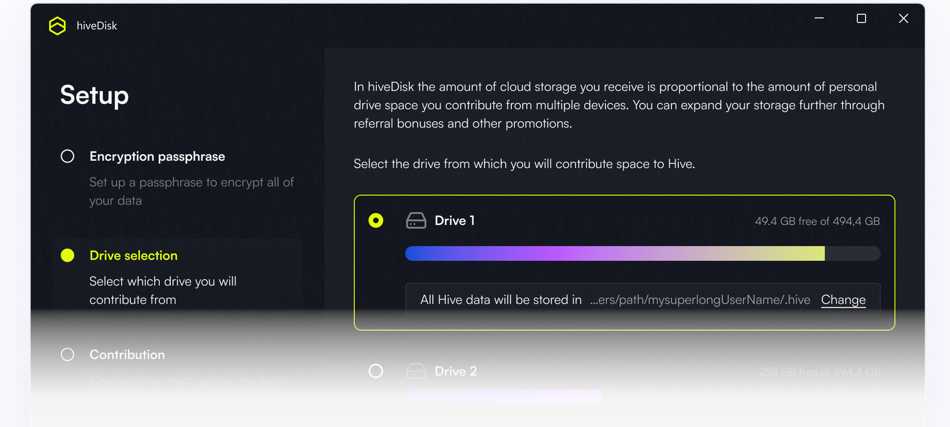Select the Drive 2 radio button
This screenshot has height=427, width=950.
click(x=376, y=371)
